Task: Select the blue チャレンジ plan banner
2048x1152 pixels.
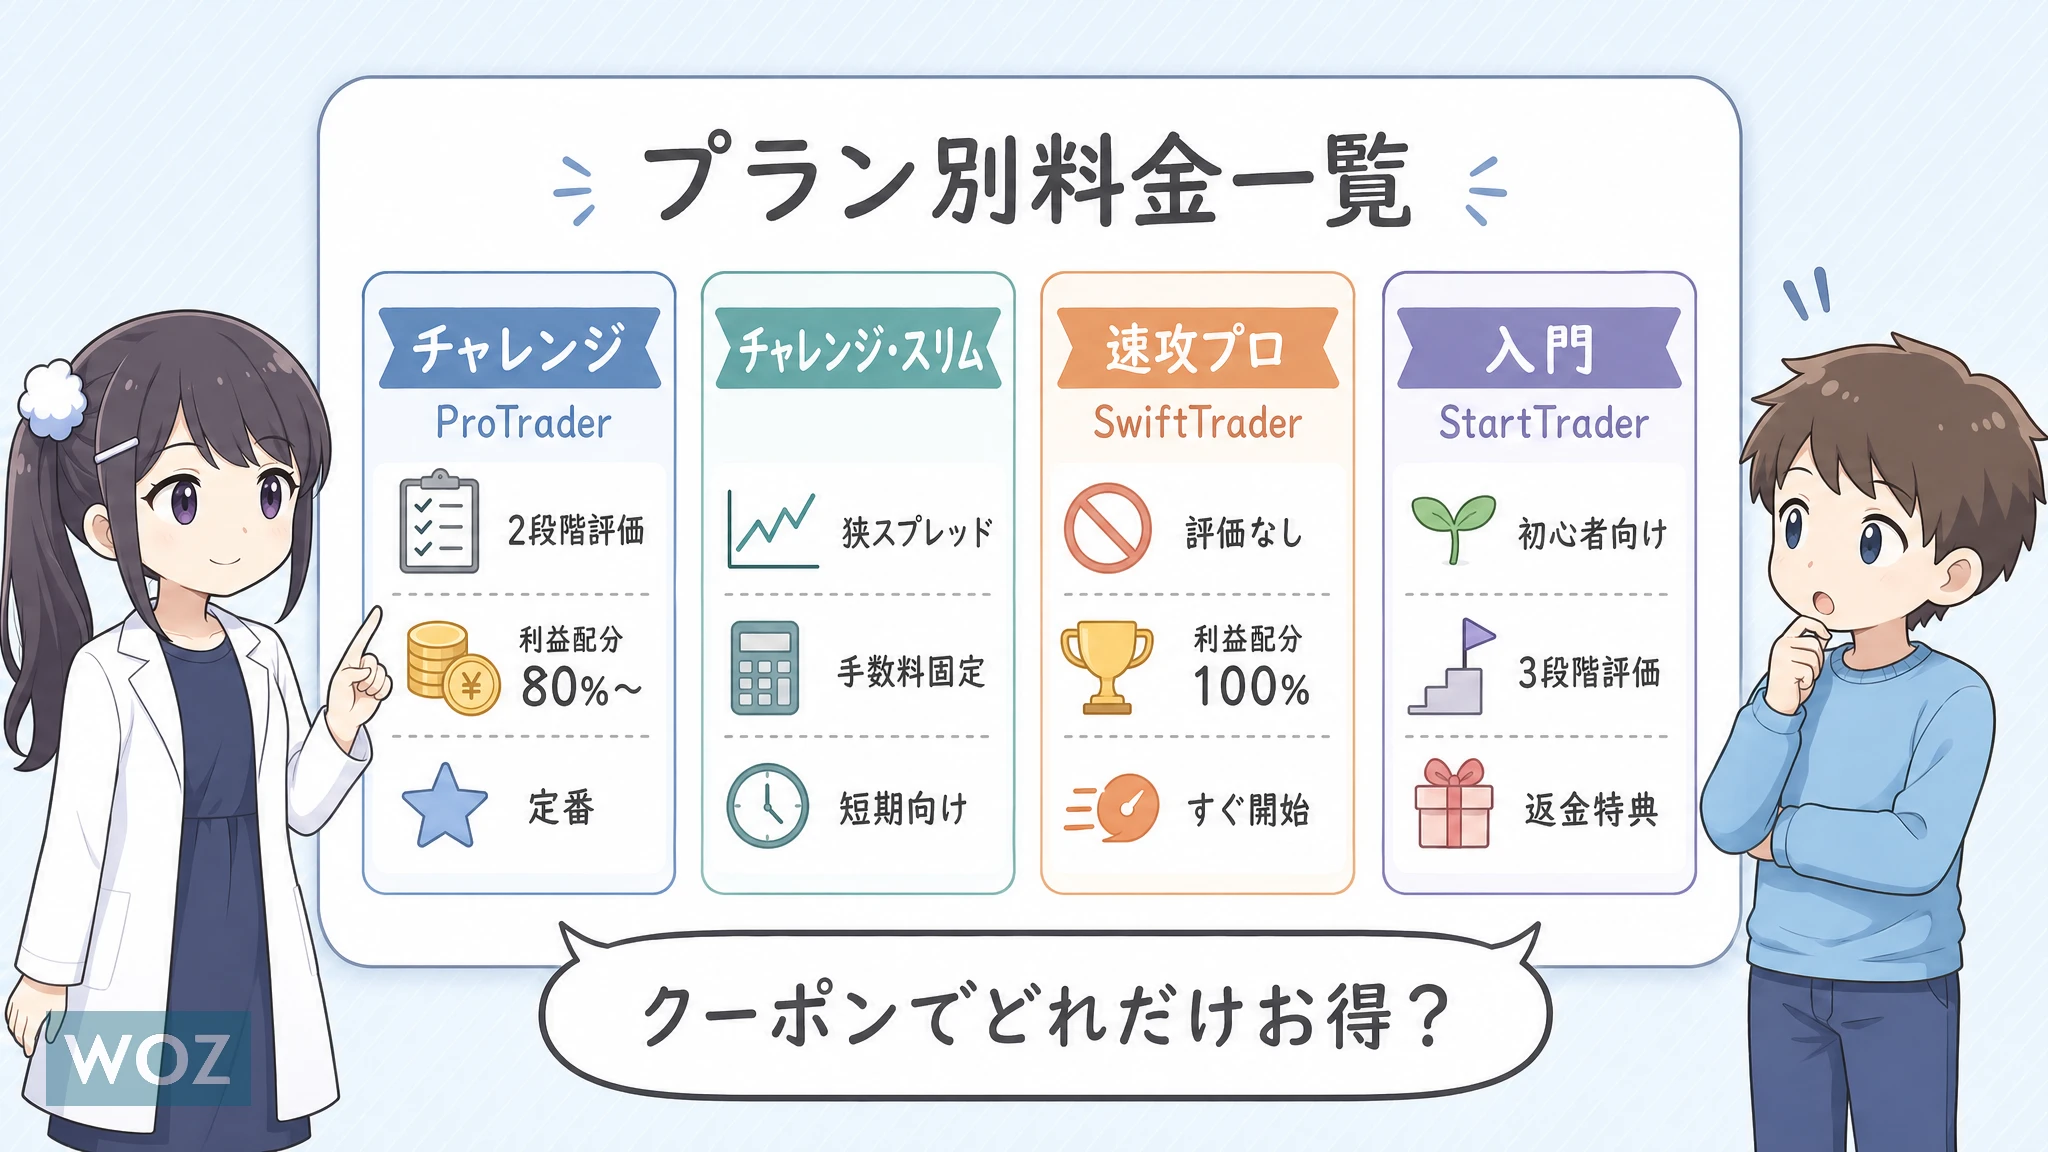Action: pos(519,348)
